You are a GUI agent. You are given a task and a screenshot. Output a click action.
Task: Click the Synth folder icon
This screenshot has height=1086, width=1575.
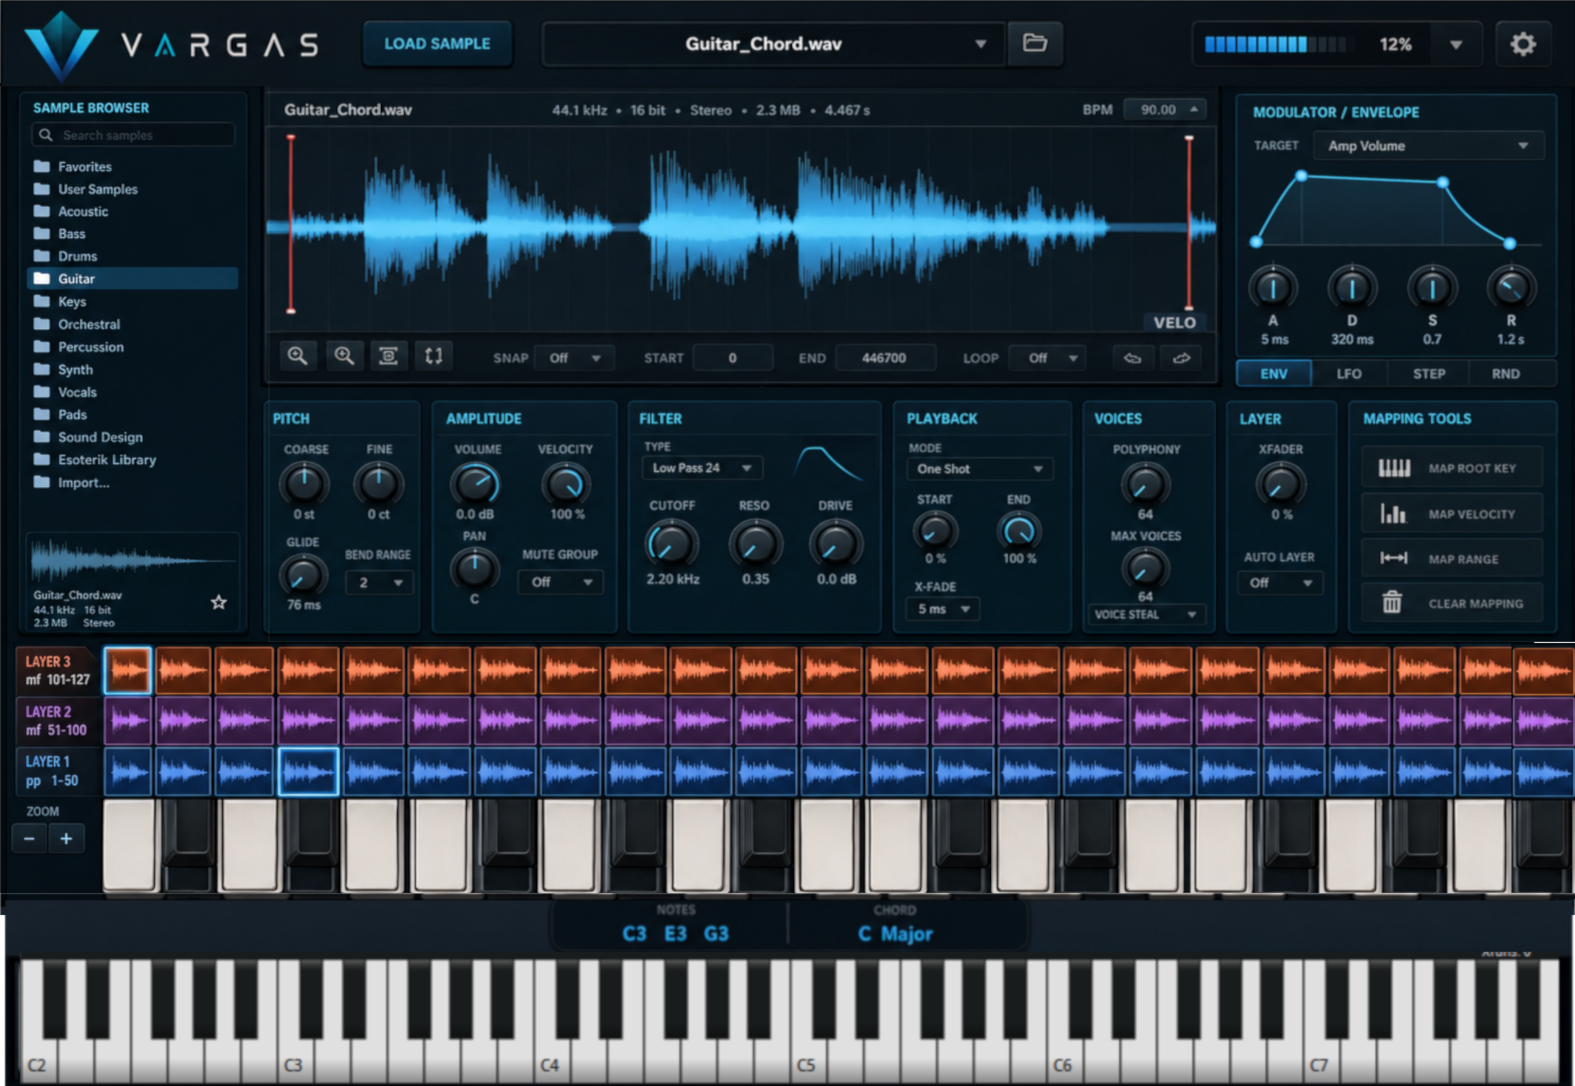(x=42, y=369)
